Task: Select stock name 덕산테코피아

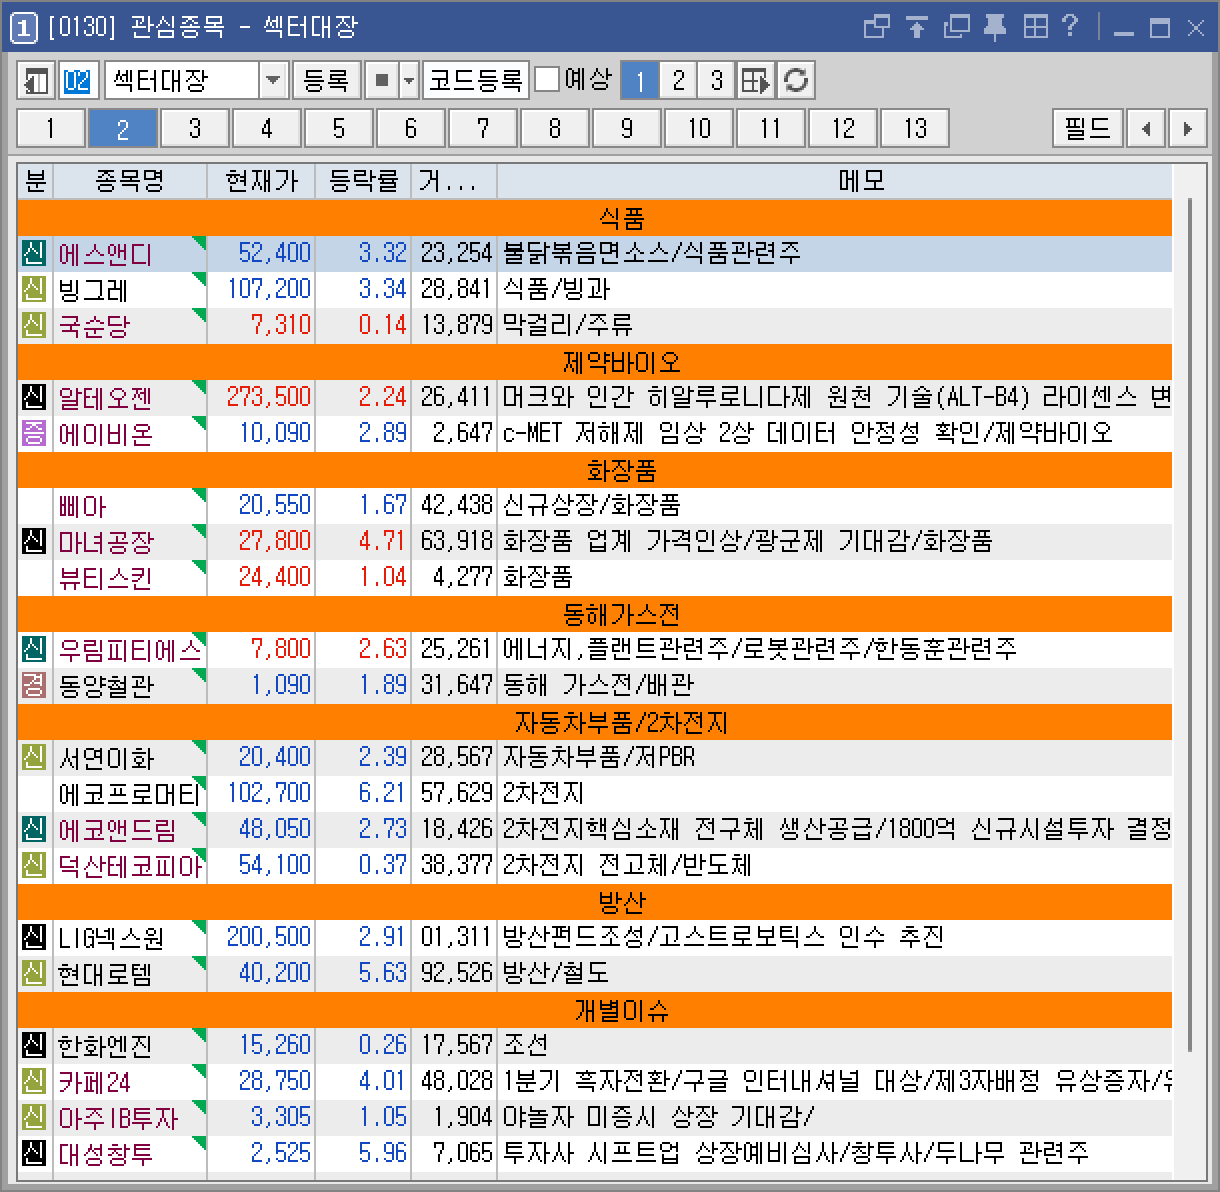Action: [x=130, y=866]
